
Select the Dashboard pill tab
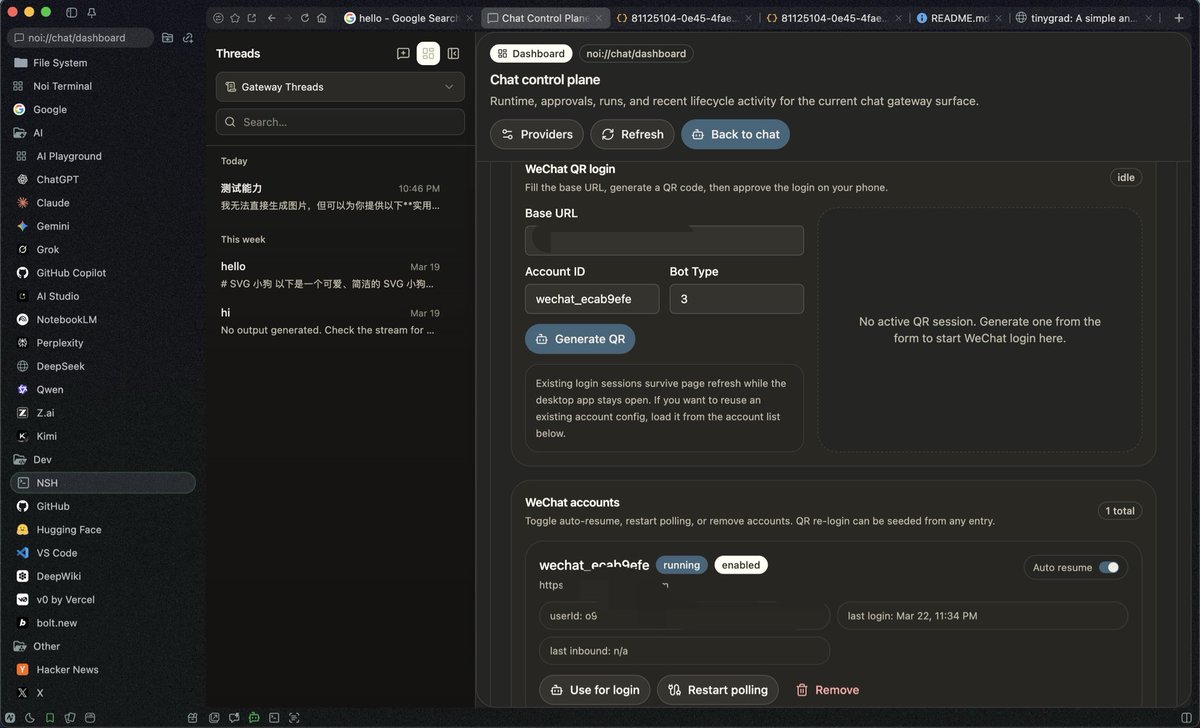point(531,54)
